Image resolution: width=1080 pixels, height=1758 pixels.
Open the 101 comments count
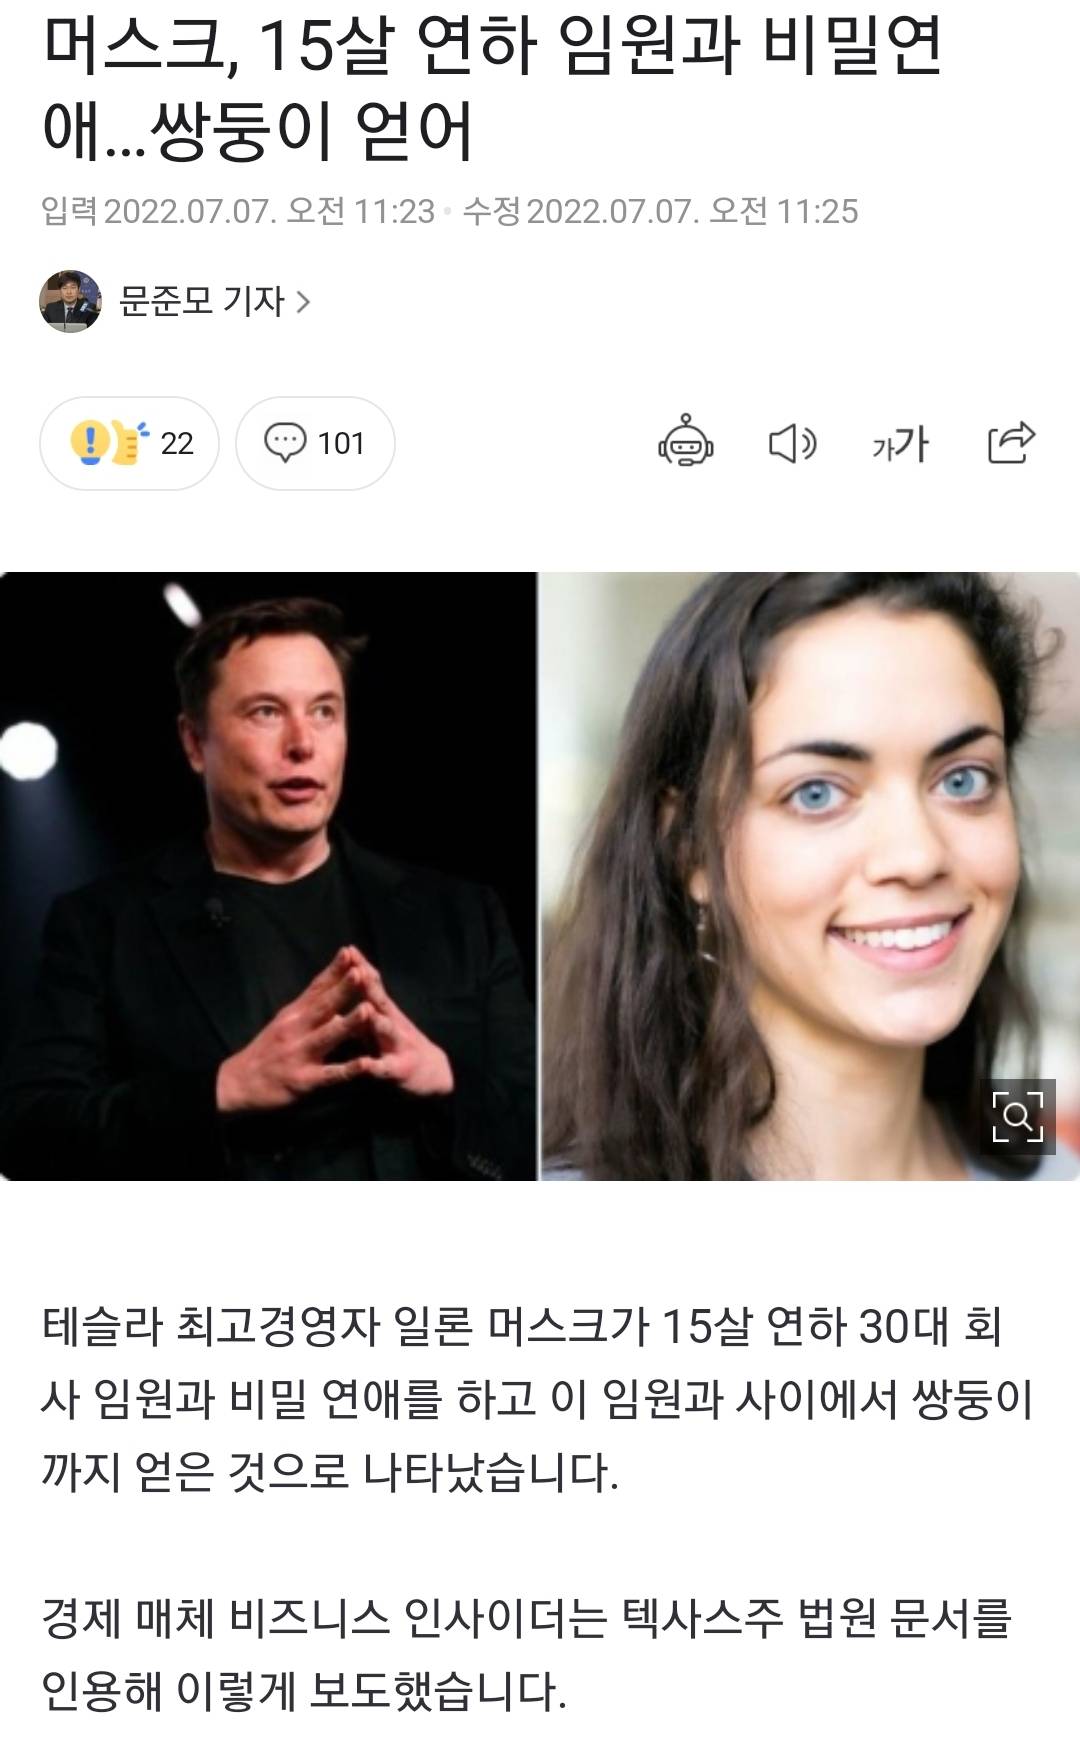coord(341,443)
